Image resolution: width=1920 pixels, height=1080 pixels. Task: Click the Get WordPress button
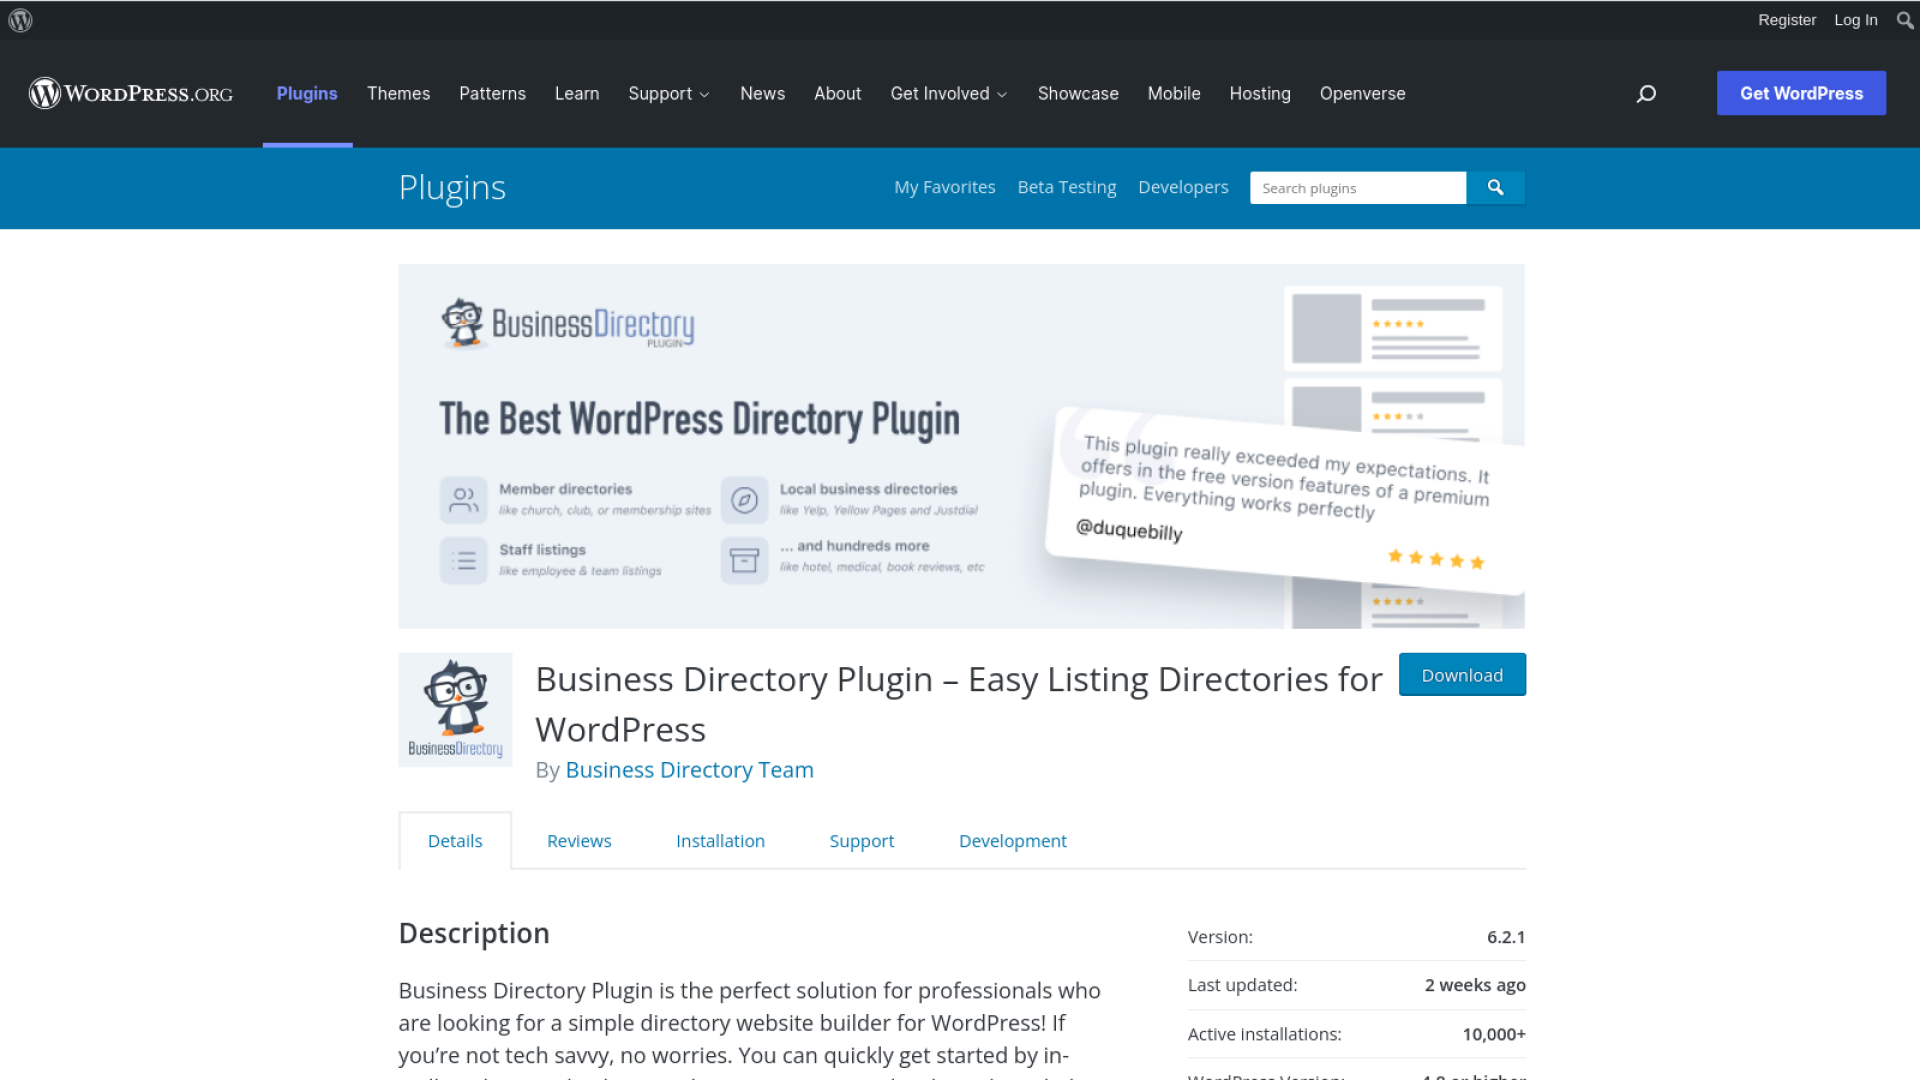[1801, 93]
